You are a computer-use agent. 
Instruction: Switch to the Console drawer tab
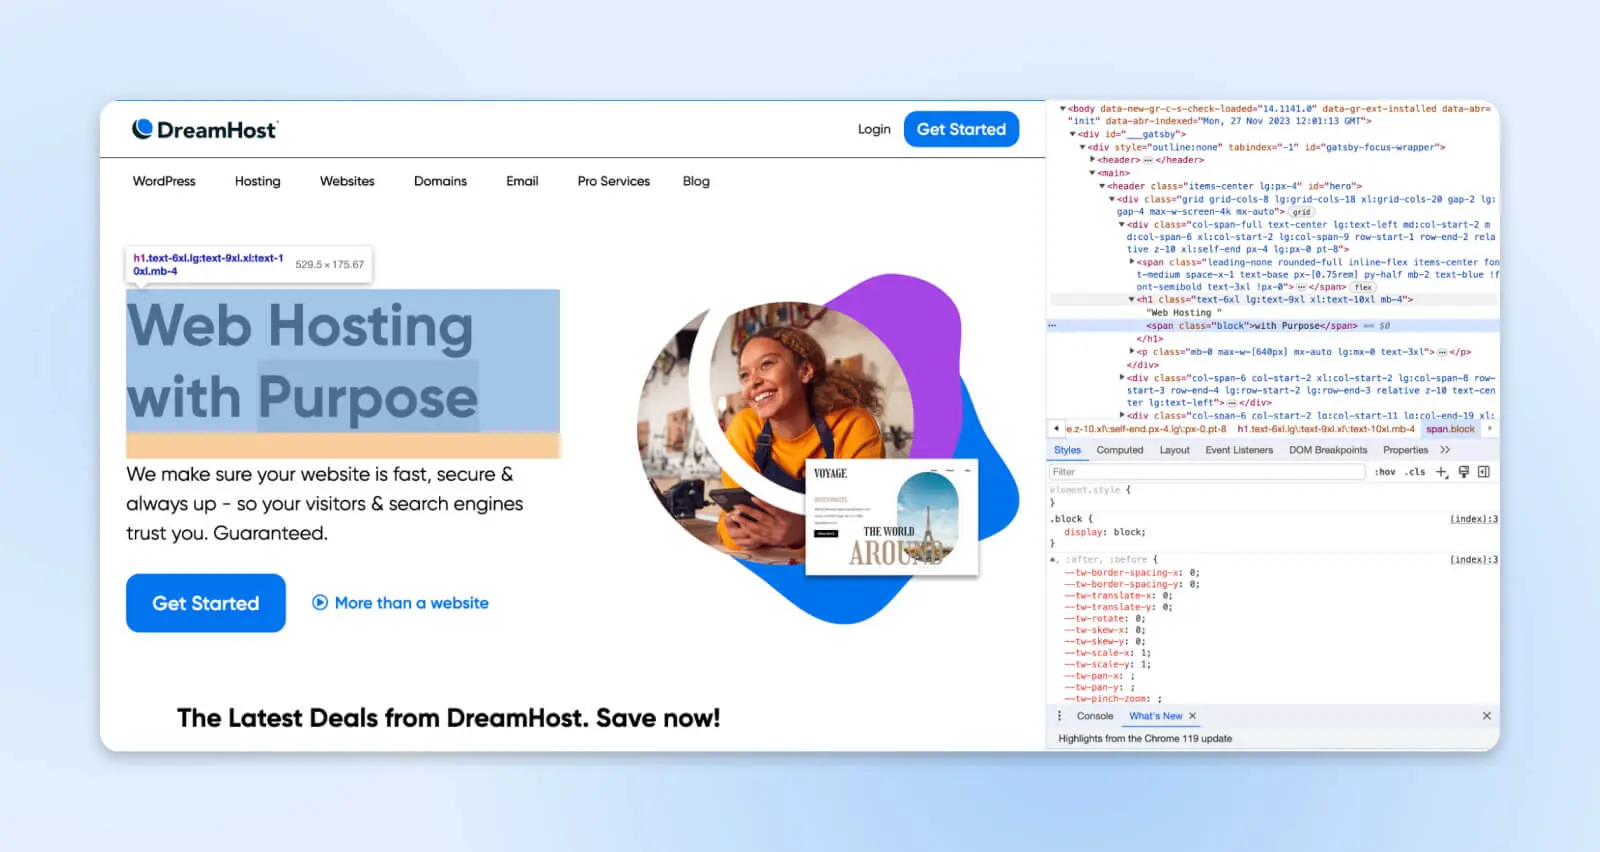click(x=1095, y=716)
